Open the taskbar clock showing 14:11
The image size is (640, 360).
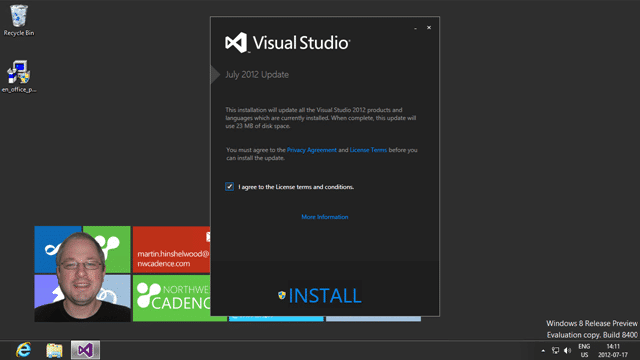point(613,351)
